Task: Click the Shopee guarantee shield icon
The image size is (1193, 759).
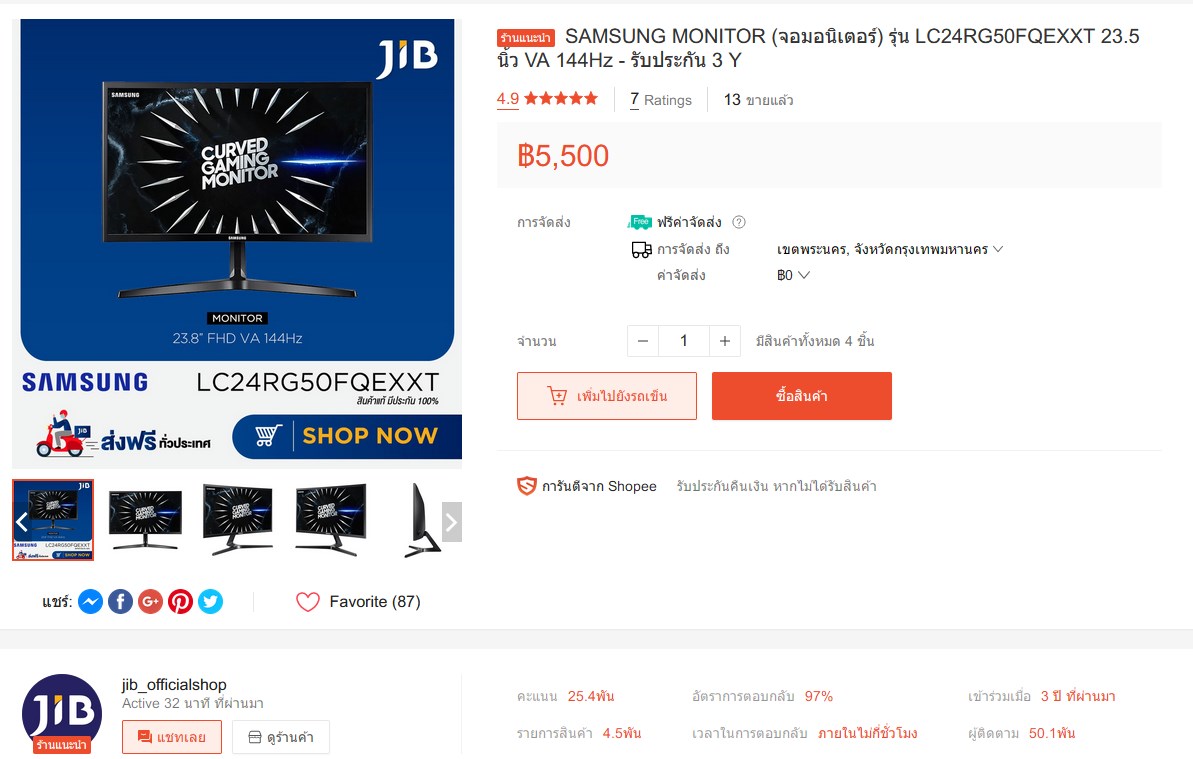Action: (527, 486)
